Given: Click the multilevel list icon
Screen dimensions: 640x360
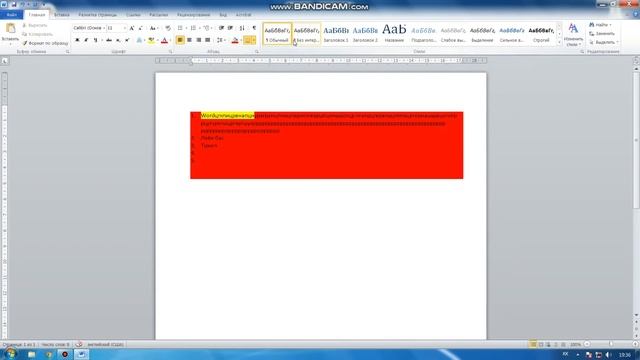Looking at the screenshot, I should [x=206, y=28].
